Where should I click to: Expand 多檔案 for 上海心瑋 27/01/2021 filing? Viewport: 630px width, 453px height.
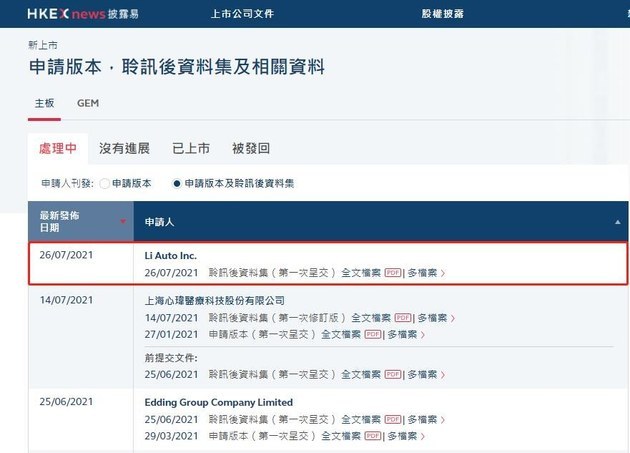click(x=406, y=334)
